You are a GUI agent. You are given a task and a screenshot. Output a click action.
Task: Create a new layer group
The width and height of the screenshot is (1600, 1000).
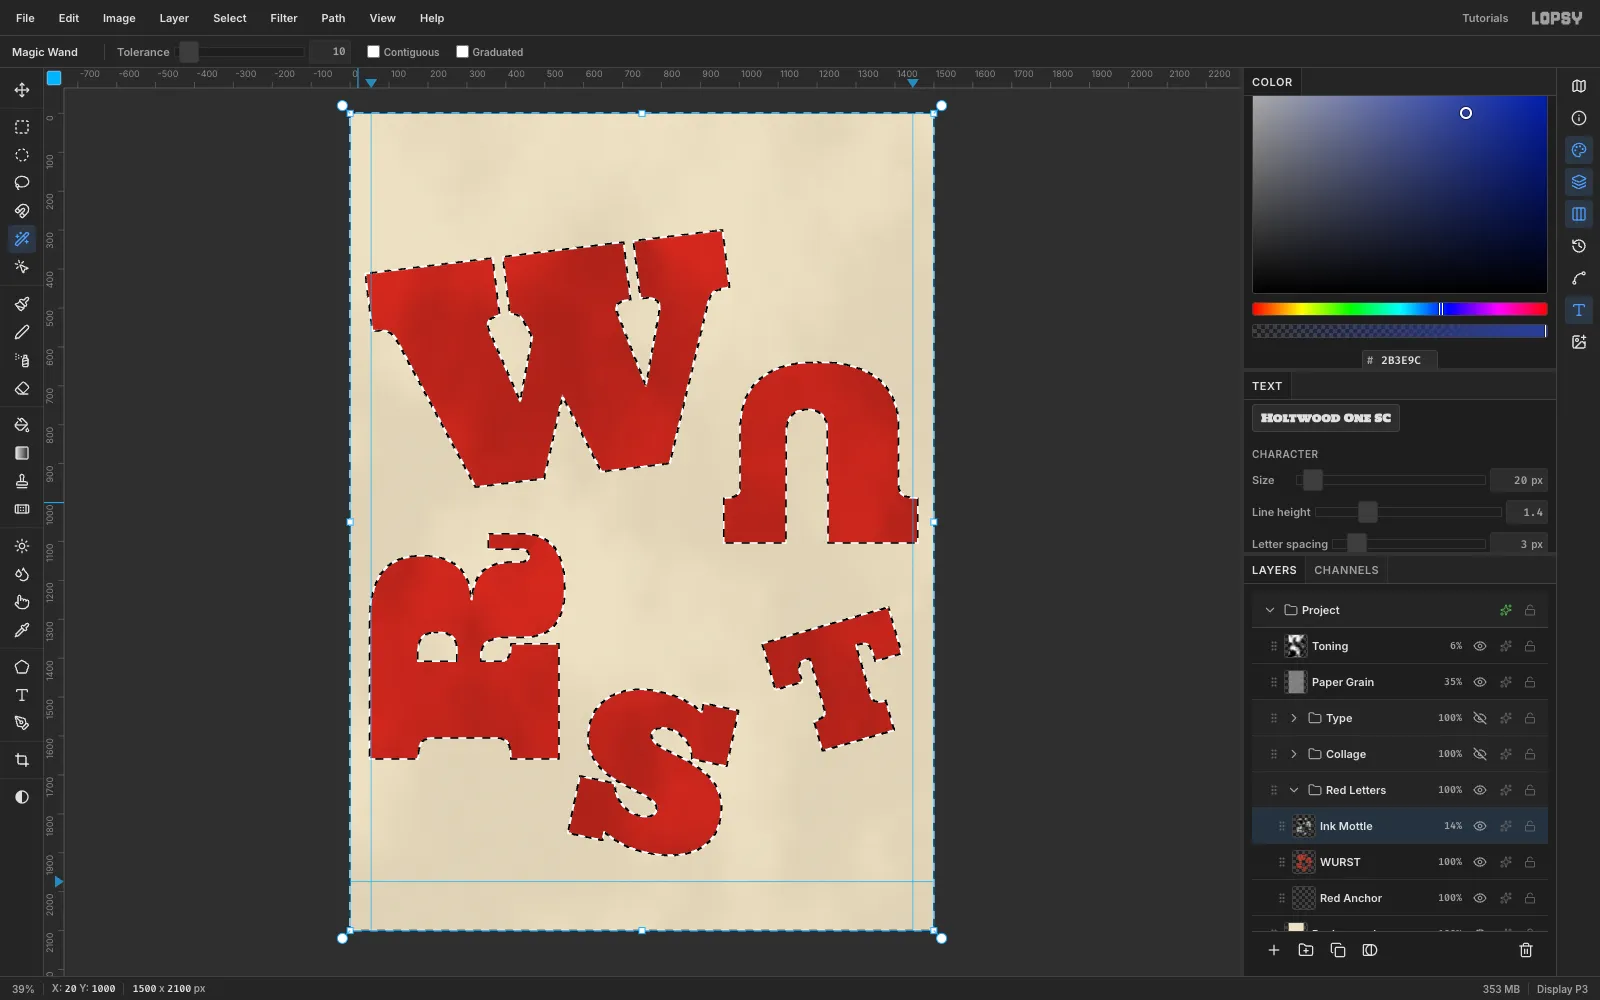tap(1306, 950)
